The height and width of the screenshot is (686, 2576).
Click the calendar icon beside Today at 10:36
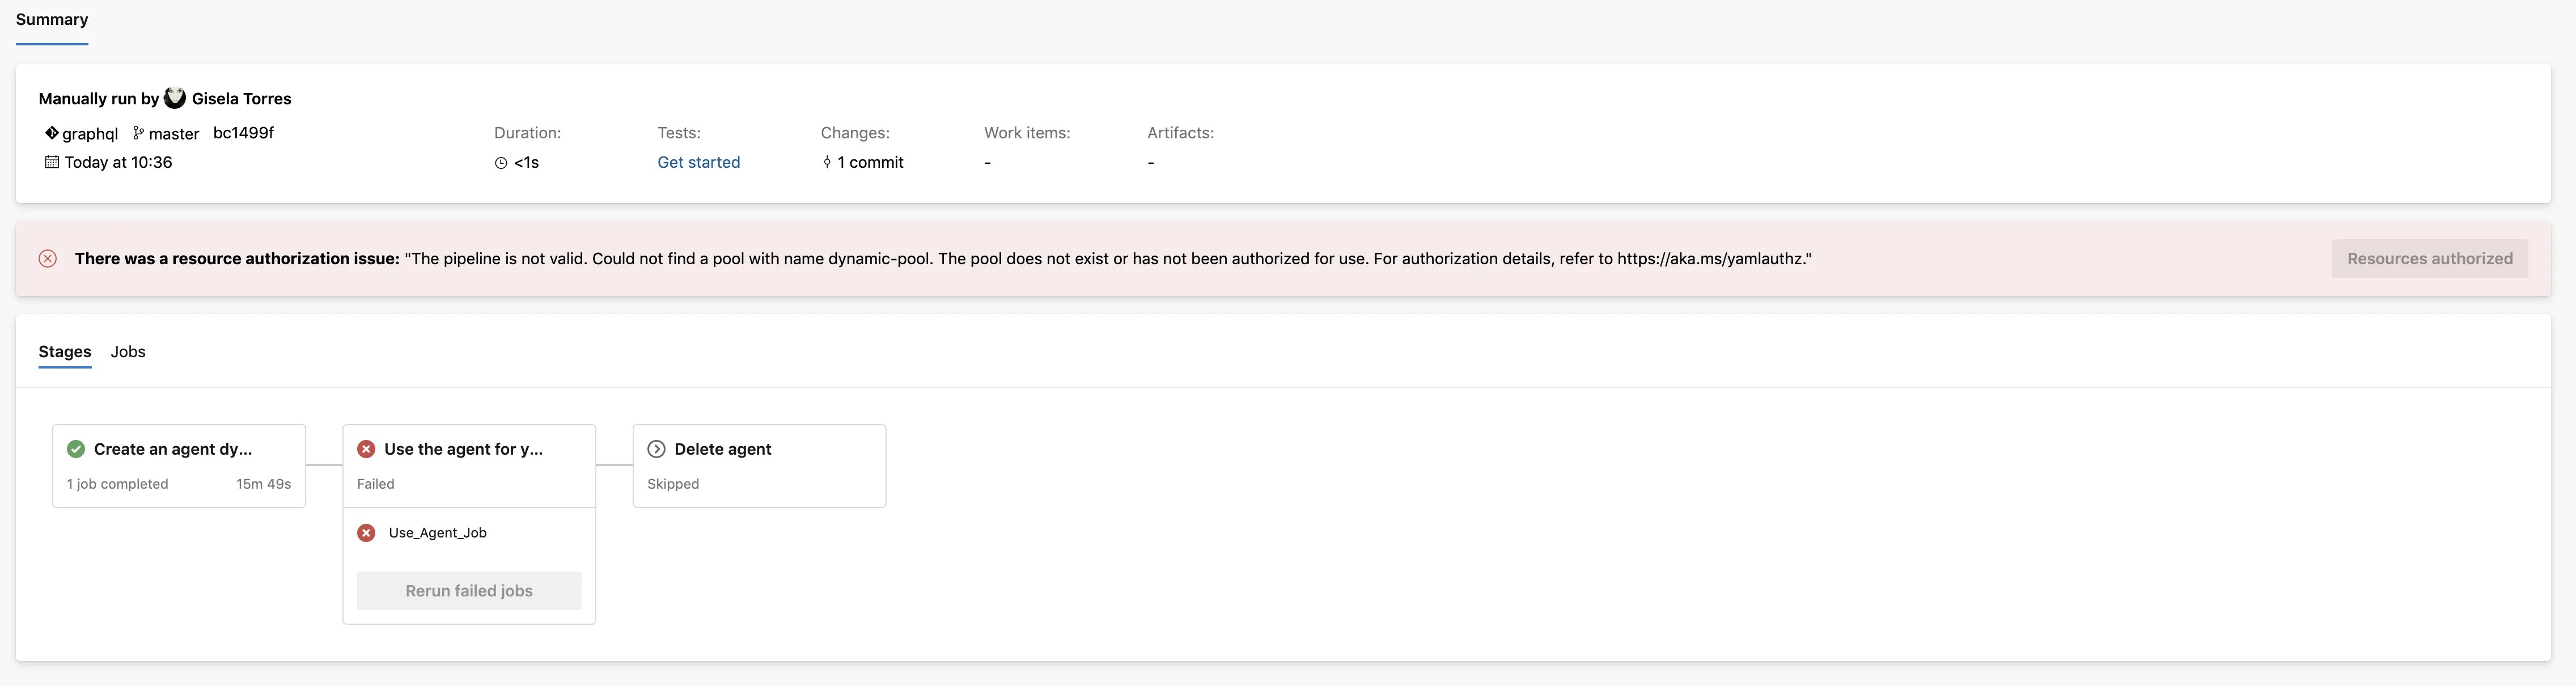coord(51,162)
